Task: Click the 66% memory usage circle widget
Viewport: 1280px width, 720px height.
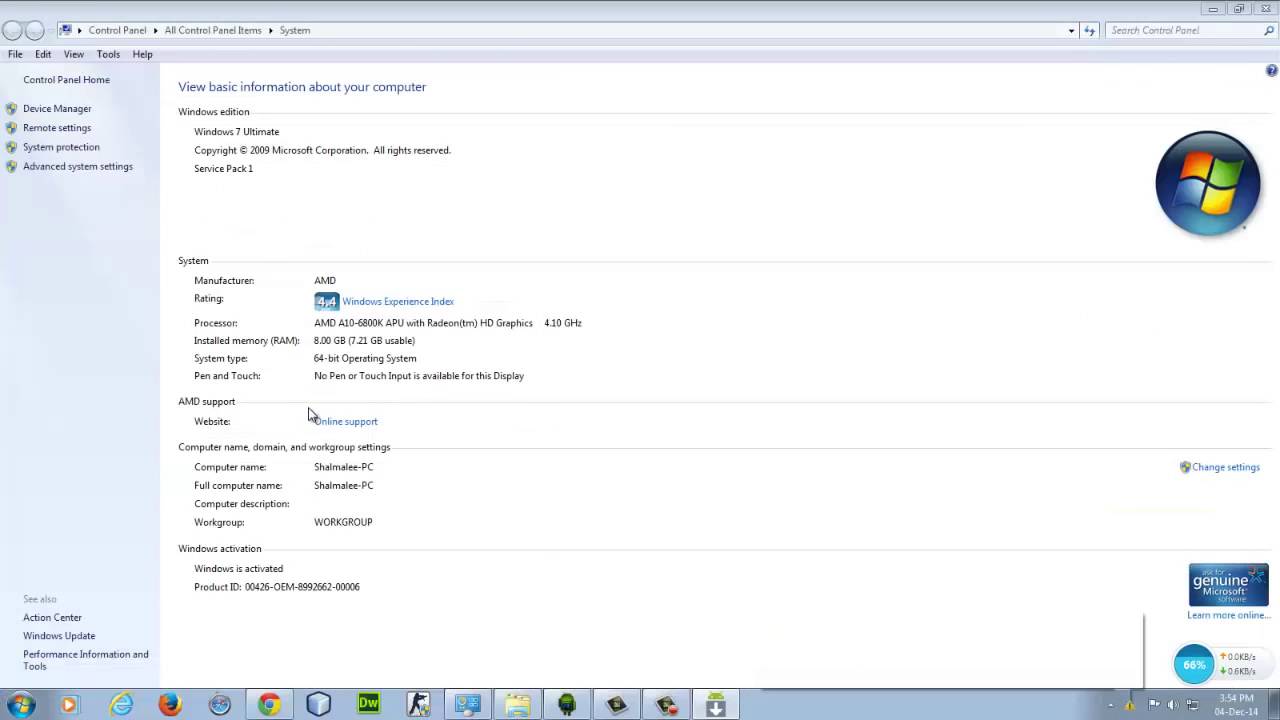Action: point(1194,665)
